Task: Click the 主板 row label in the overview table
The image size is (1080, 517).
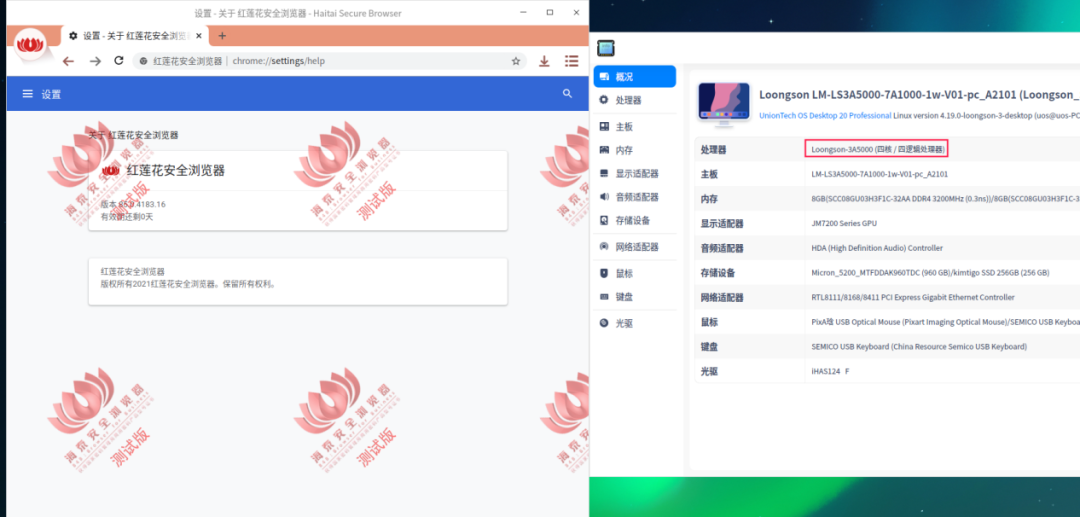Action: point(709,174)
